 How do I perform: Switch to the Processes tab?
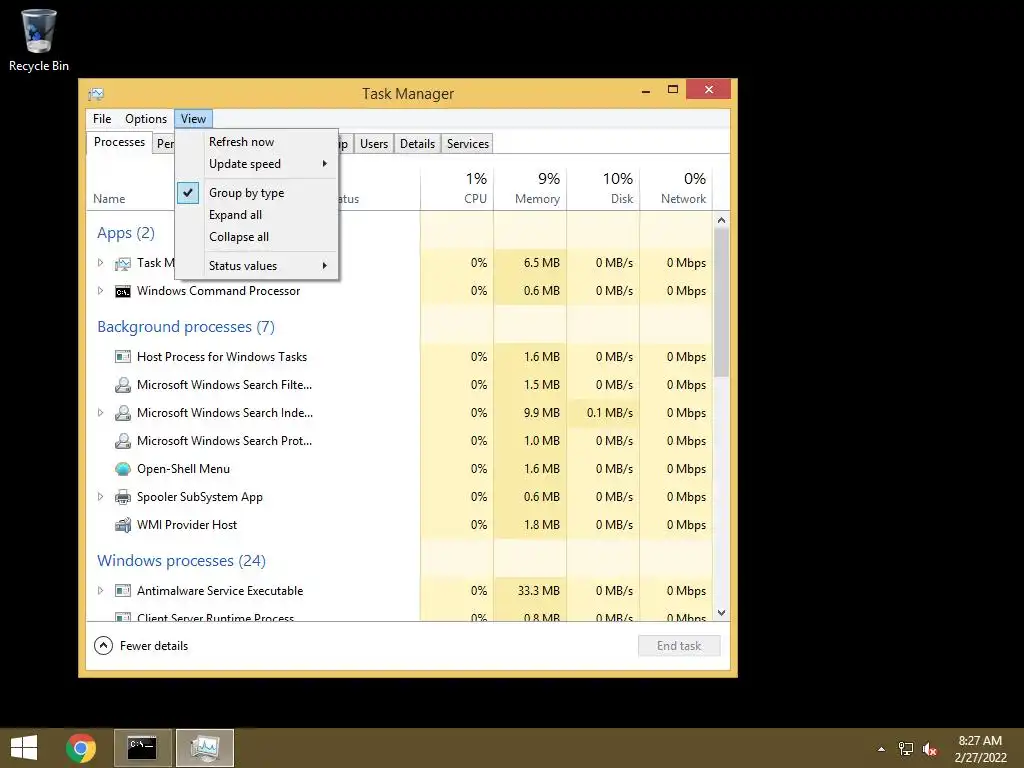(119, 142)
